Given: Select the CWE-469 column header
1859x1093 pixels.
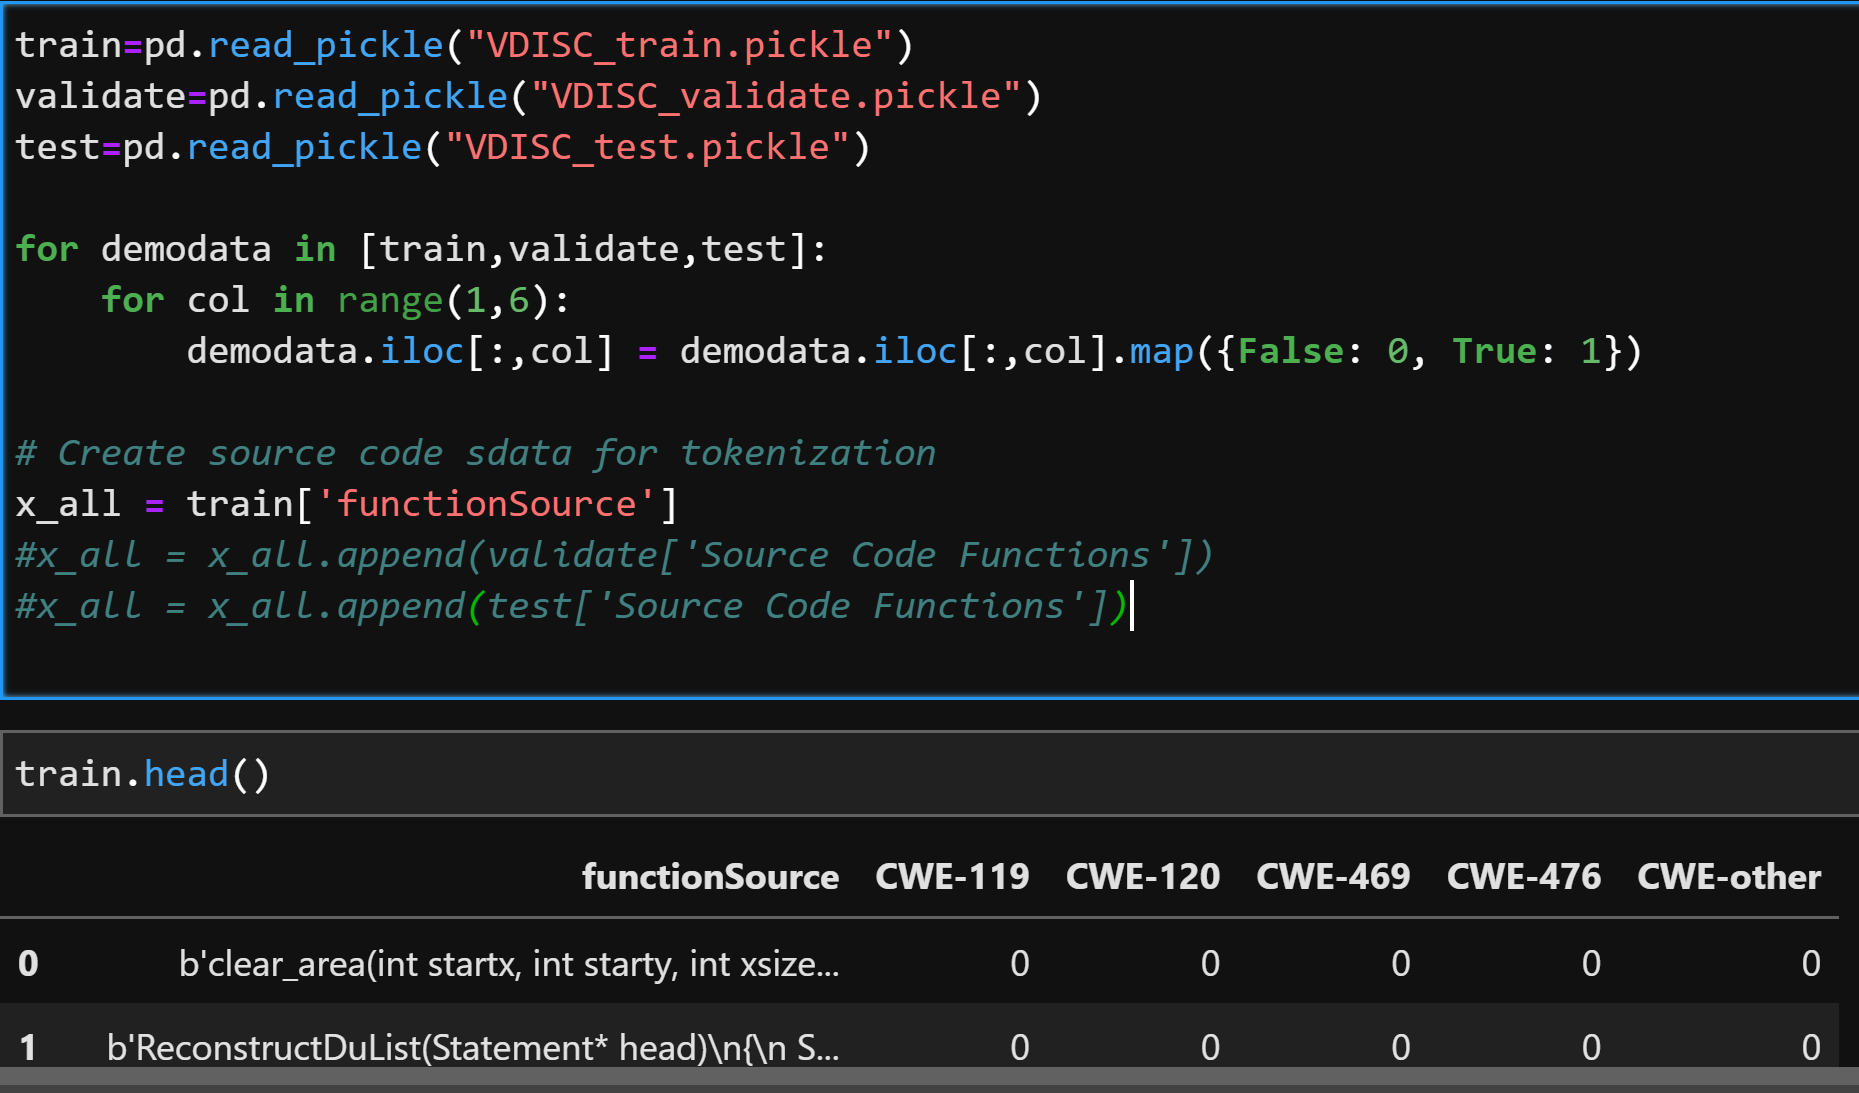Looking at the screenshot, I should tap(1332, 877).
